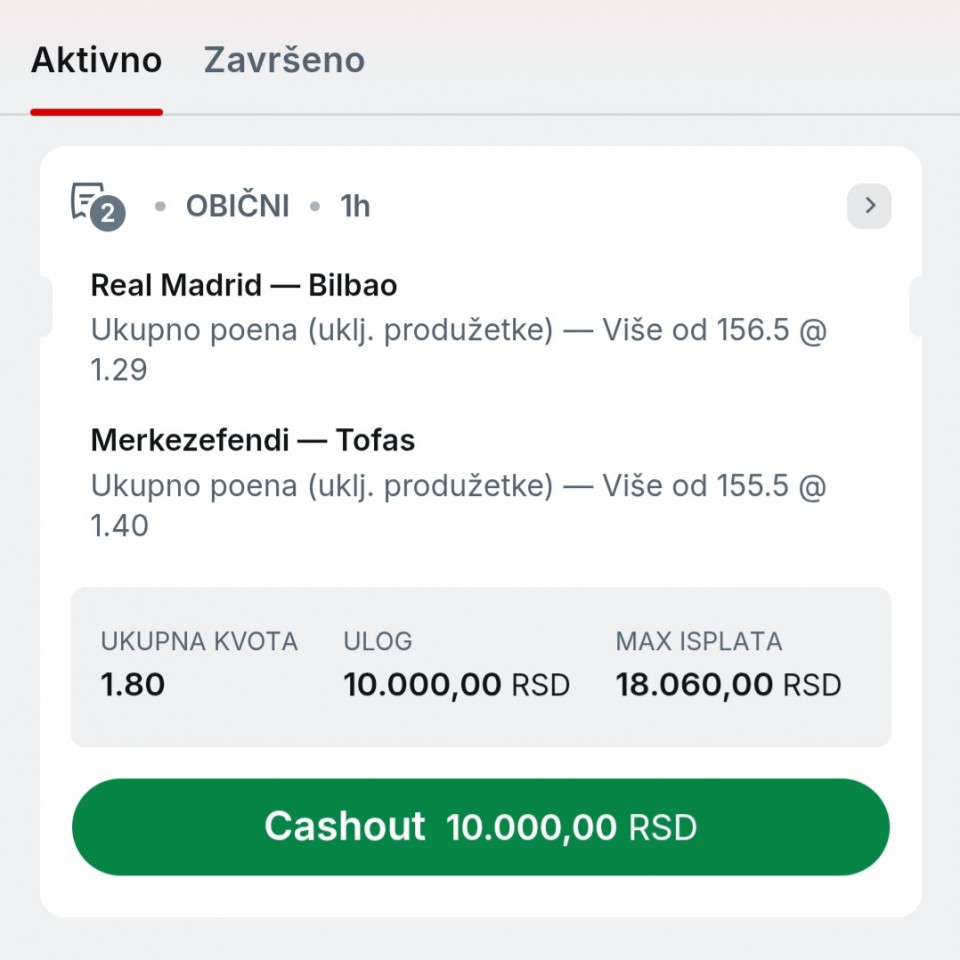The image size is (960, 960).
Task: Expand ticket details with the chevron arrow
Action: [869, 206]
